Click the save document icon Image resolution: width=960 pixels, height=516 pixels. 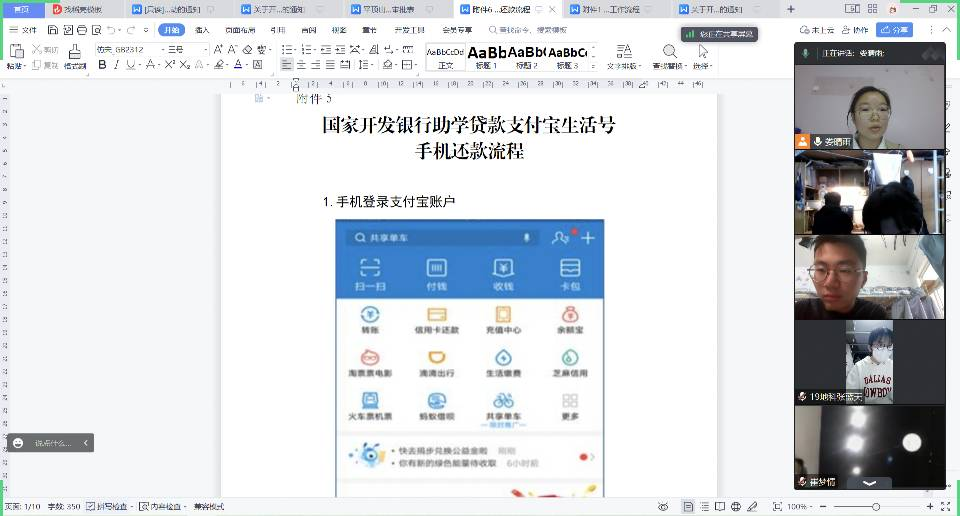51,30
